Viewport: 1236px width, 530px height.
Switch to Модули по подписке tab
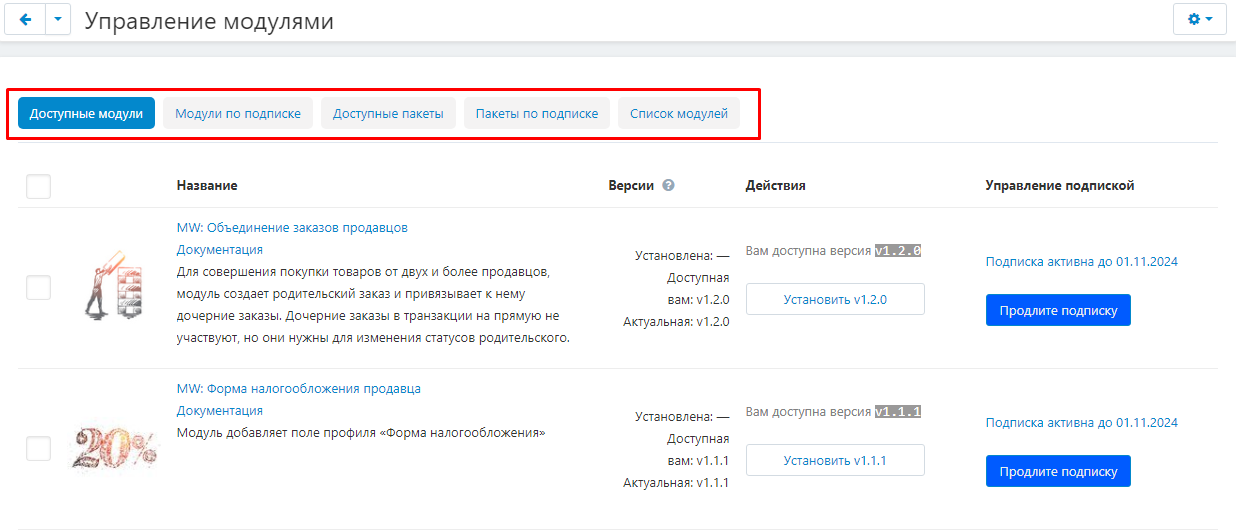pyautogui.click(x=238, y=114)
